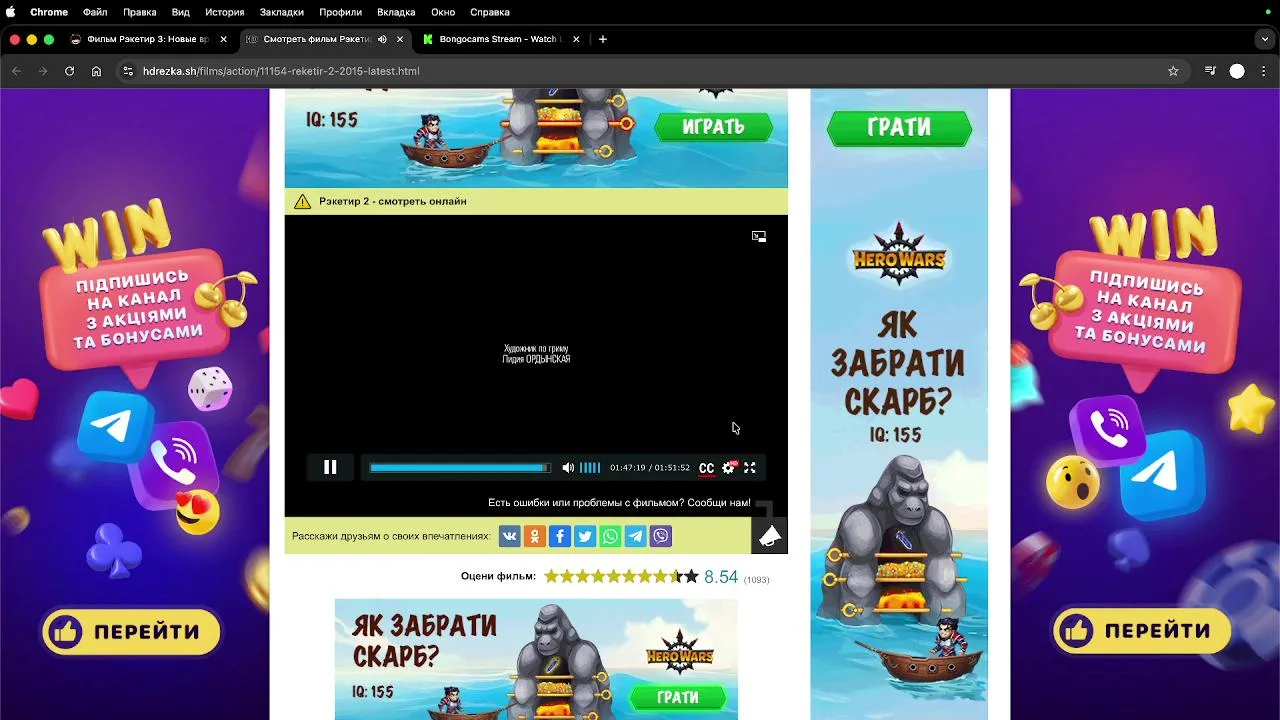Viewport: 1280px width, 720px height.
Task: Rate the film with the star rating
Action: click(x=621, y=577)
